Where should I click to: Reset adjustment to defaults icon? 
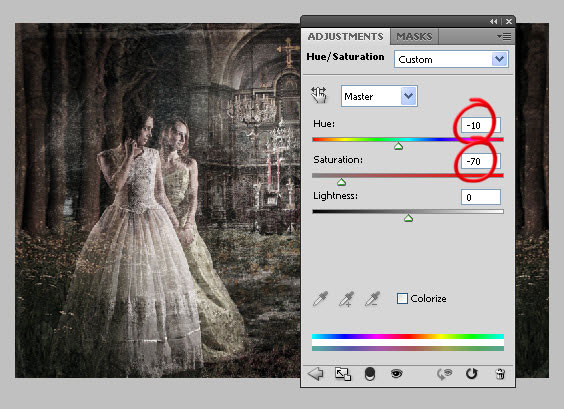[x=472, y=374]
